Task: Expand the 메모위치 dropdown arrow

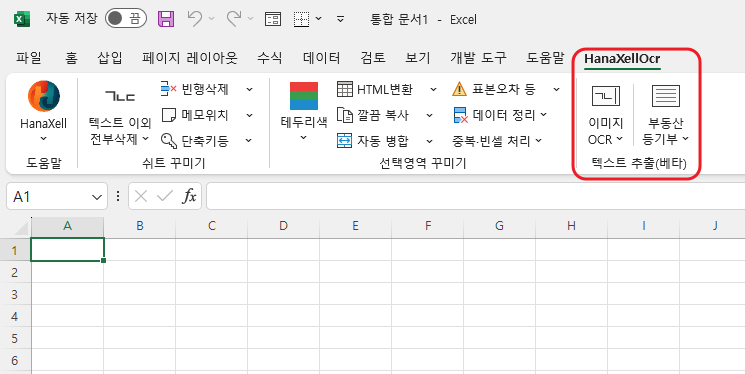Action: [x=249, y=115]
